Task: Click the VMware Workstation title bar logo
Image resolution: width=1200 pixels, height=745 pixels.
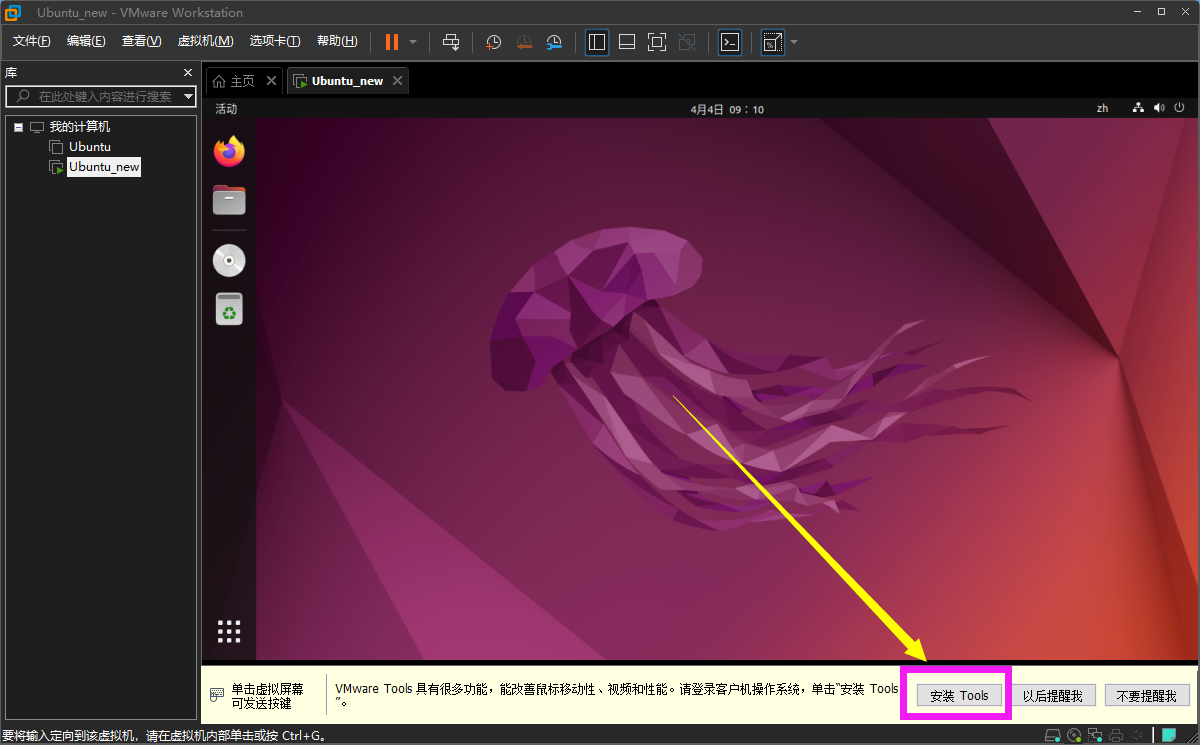Action: [13, 12]
